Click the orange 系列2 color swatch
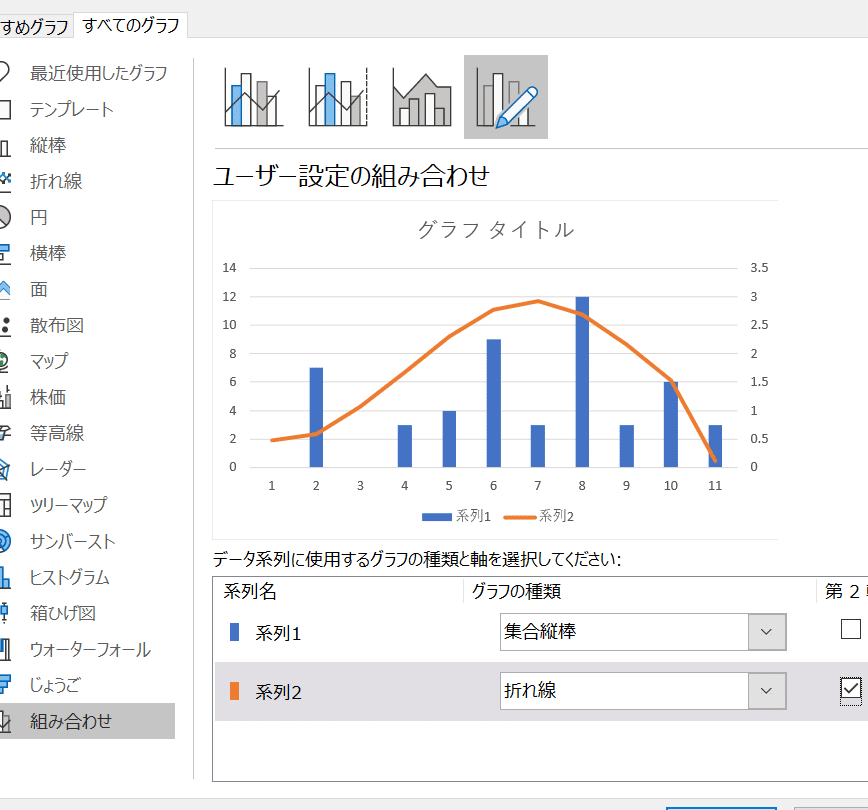The width and height of the screenshot is (868, 810). 235,691
